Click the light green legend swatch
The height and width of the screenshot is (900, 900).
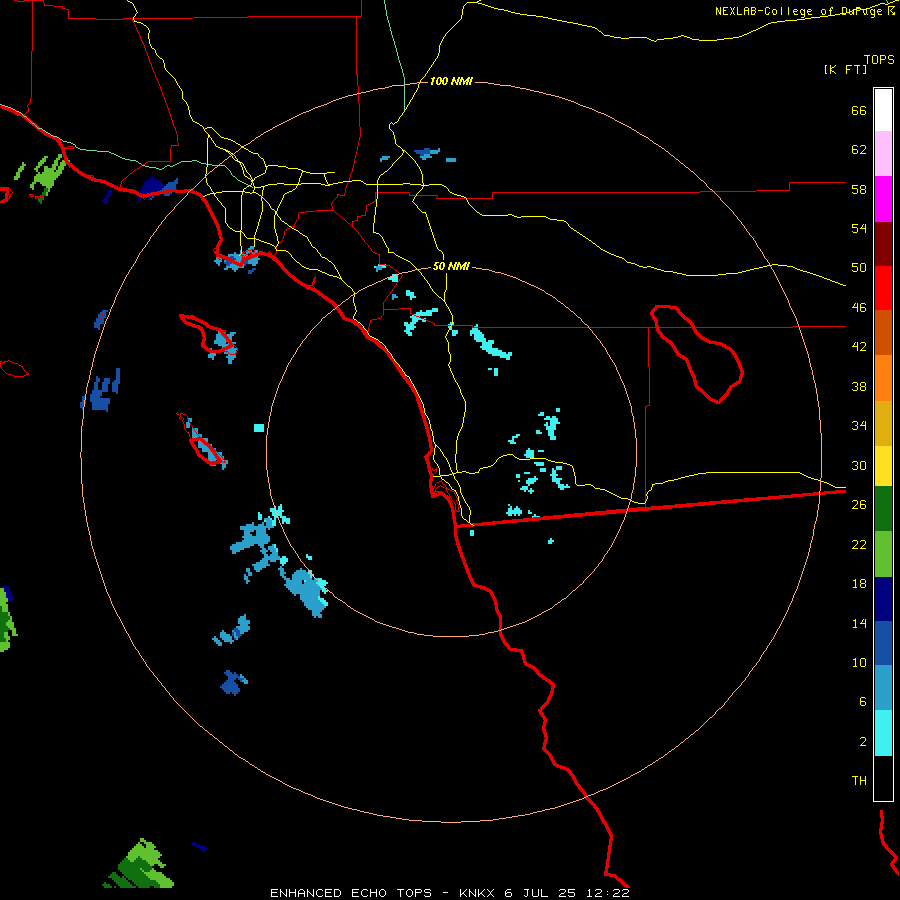(x=883, y=554)
